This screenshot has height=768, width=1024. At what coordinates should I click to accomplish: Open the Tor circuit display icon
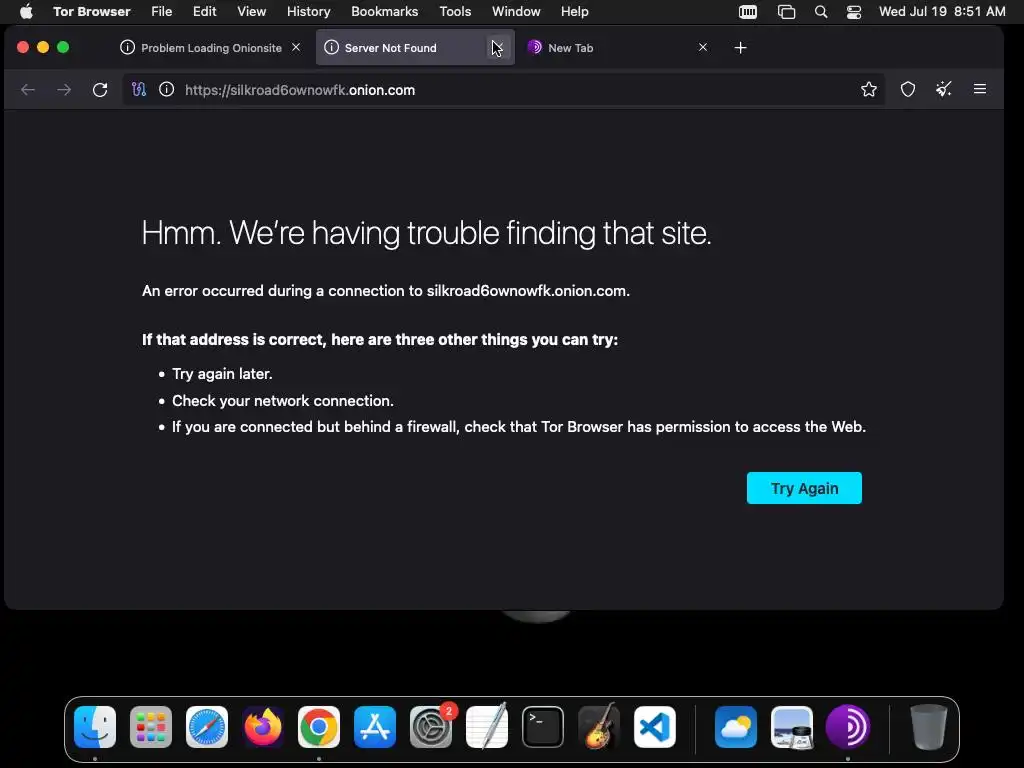coord(138,89)
